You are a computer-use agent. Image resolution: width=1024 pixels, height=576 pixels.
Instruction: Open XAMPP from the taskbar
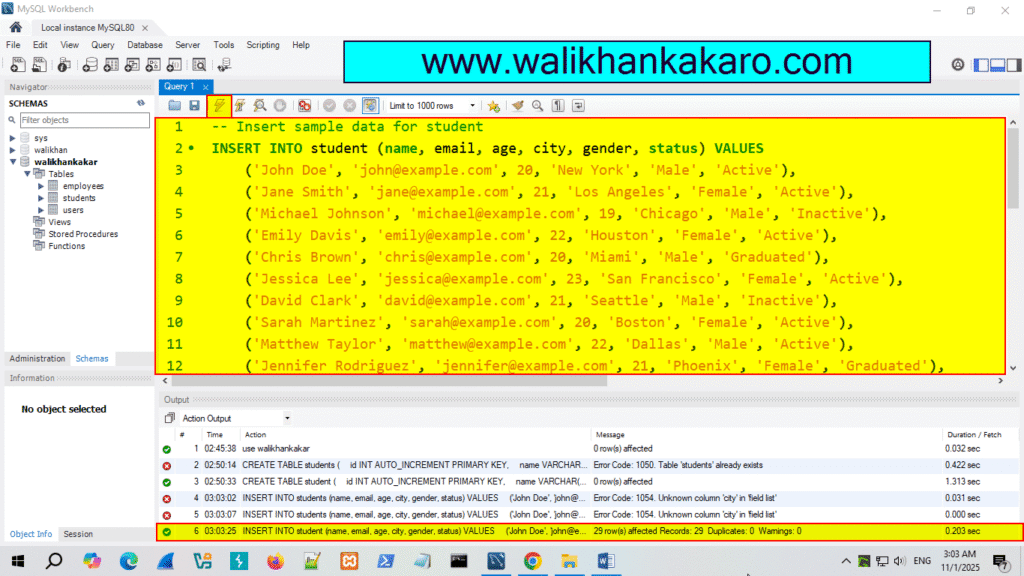(348, 561)
